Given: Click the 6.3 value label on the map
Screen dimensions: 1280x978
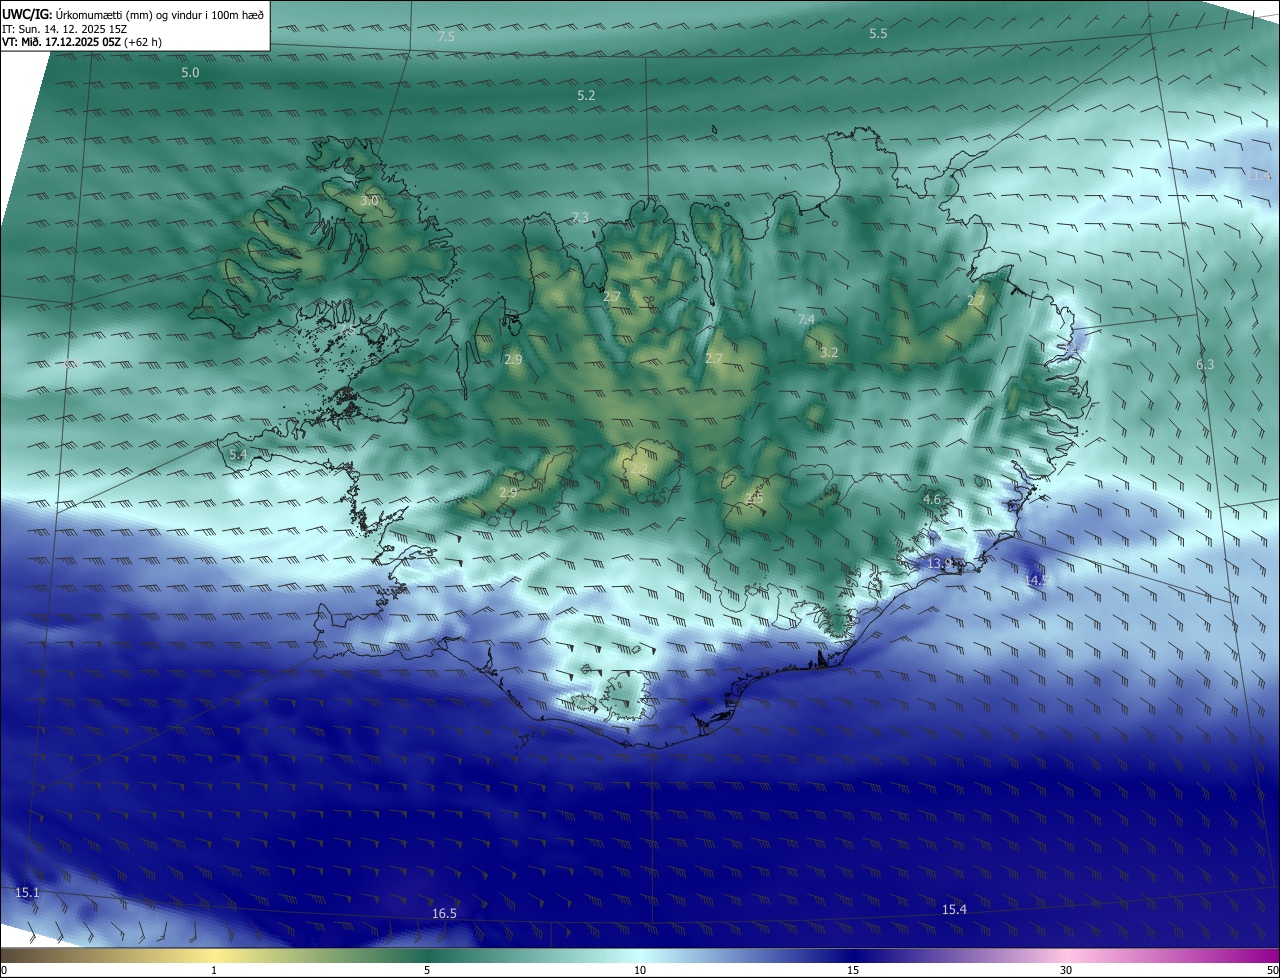Looking at the screenshot, I should [1205, 364].
